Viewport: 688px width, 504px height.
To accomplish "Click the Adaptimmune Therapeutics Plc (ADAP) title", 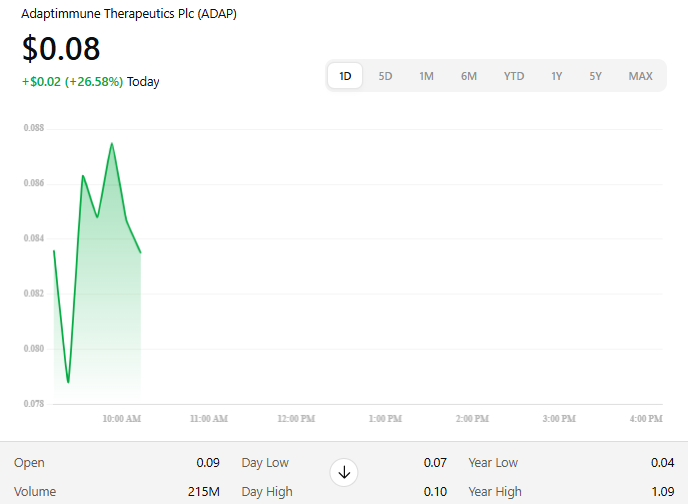I will [x=129, y=14].
